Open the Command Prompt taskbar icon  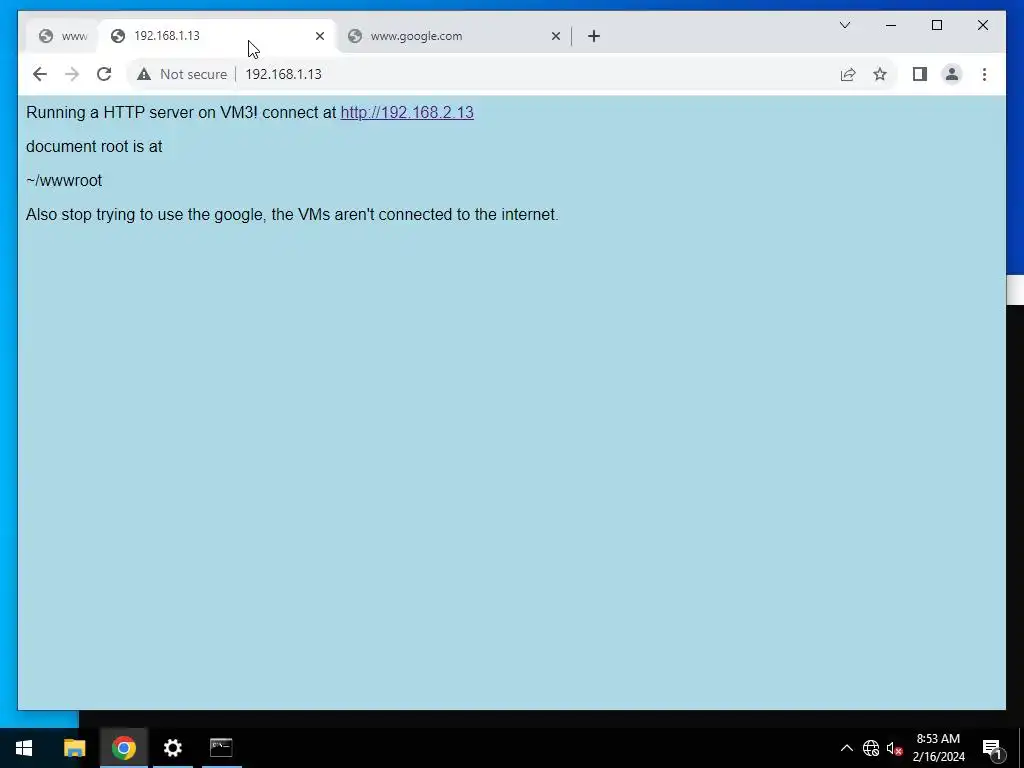click(x=221, y=748)
